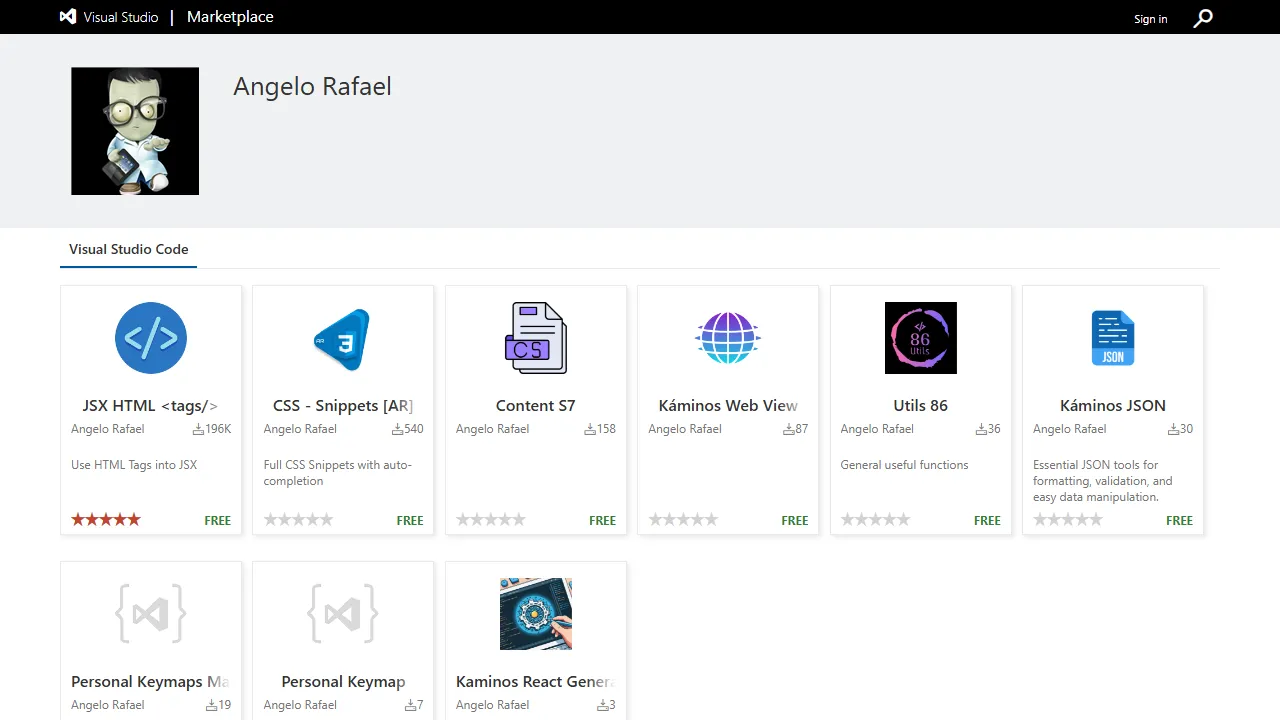Click the Angelo Rafael publisher name heading
This screenshot has width=1280, height=720.
311,86
